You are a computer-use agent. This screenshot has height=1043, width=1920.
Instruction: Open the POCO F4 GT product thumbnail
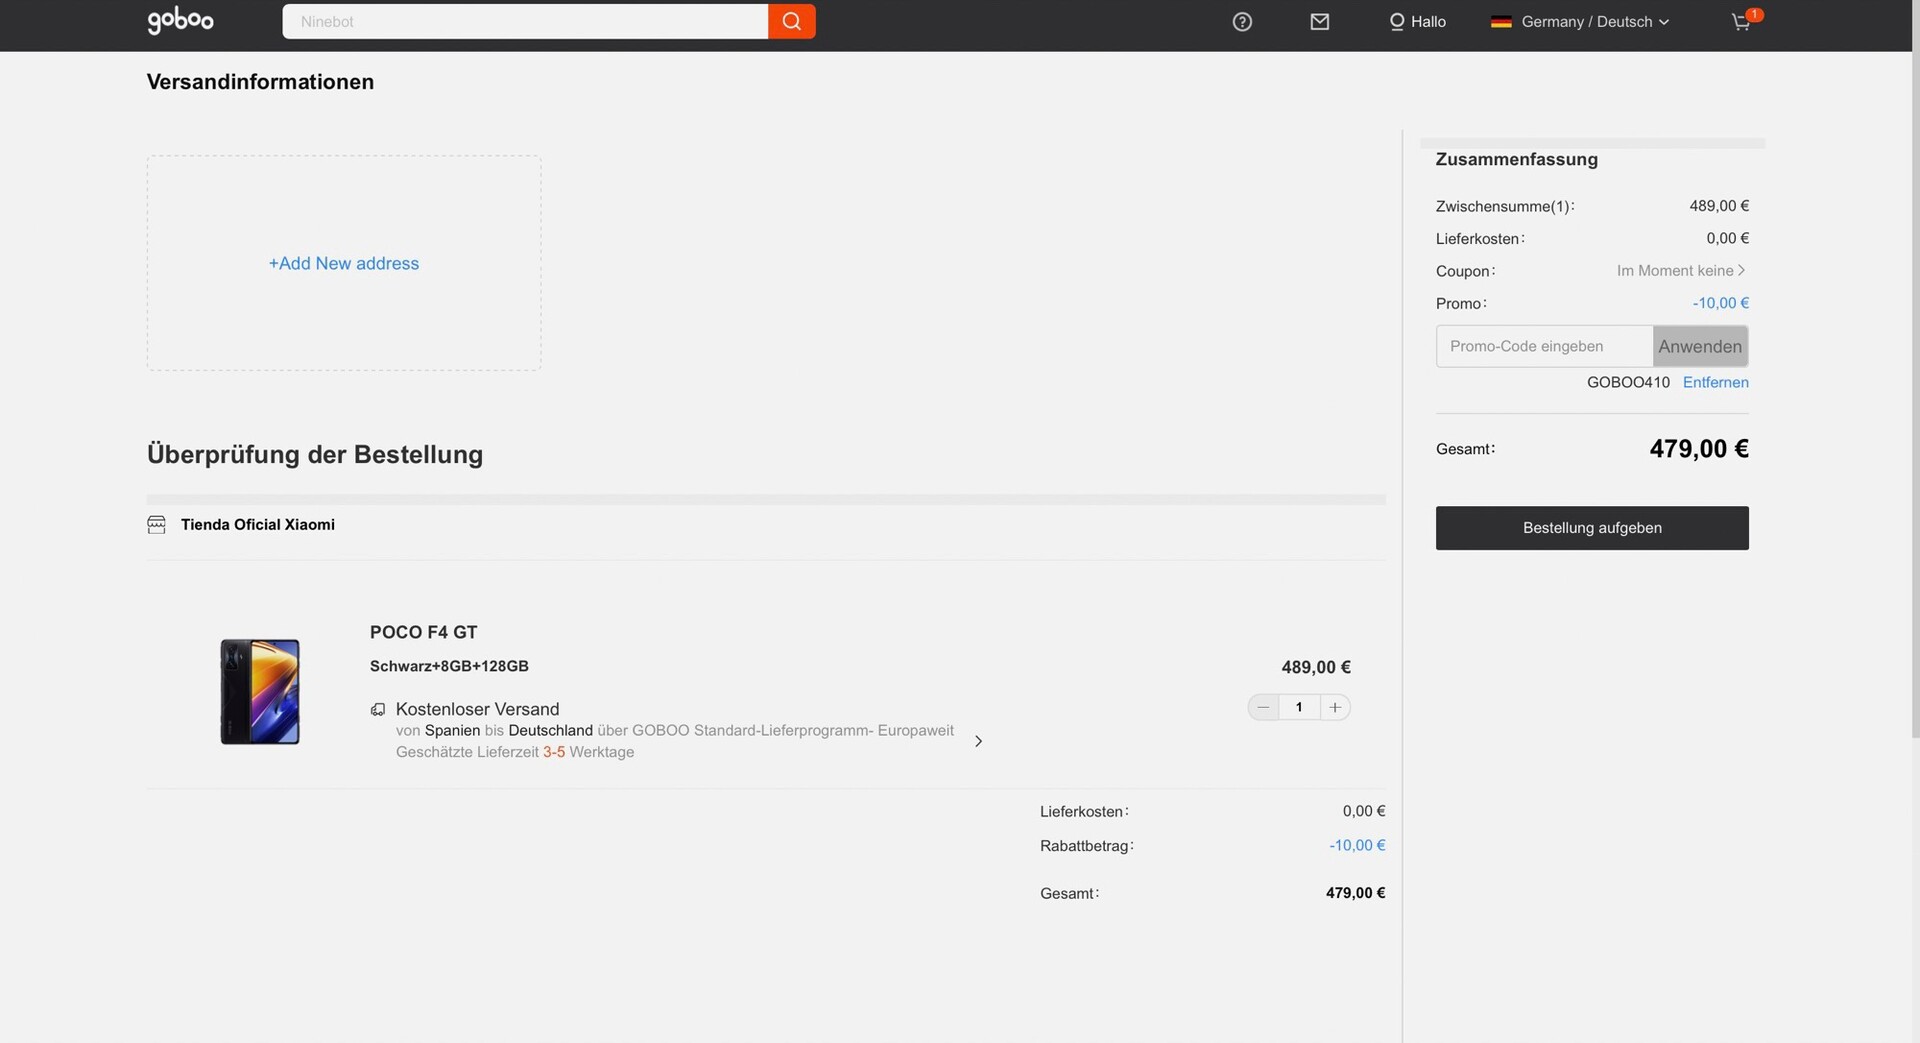pos(260,692)
